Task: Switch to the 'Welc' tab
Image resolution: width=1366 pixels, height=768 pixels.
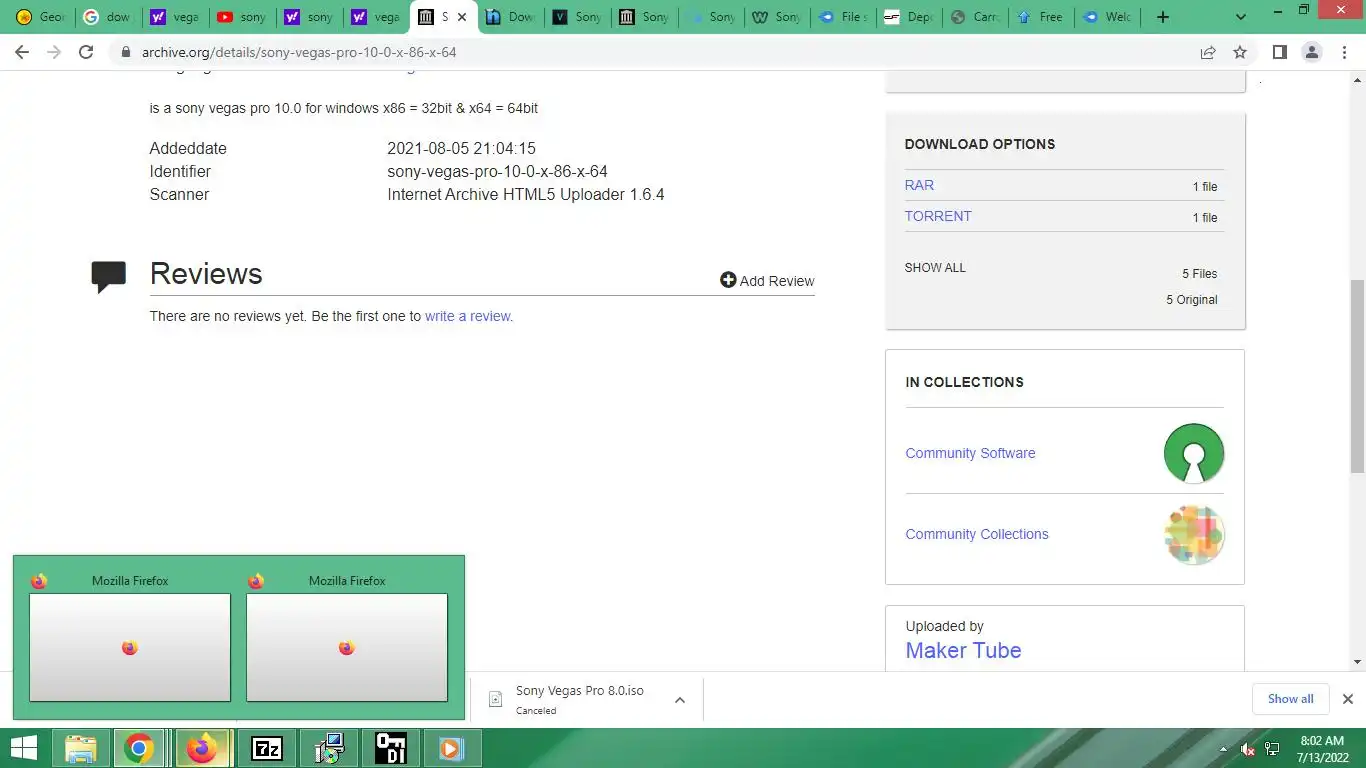Action: click(1106, 17)
